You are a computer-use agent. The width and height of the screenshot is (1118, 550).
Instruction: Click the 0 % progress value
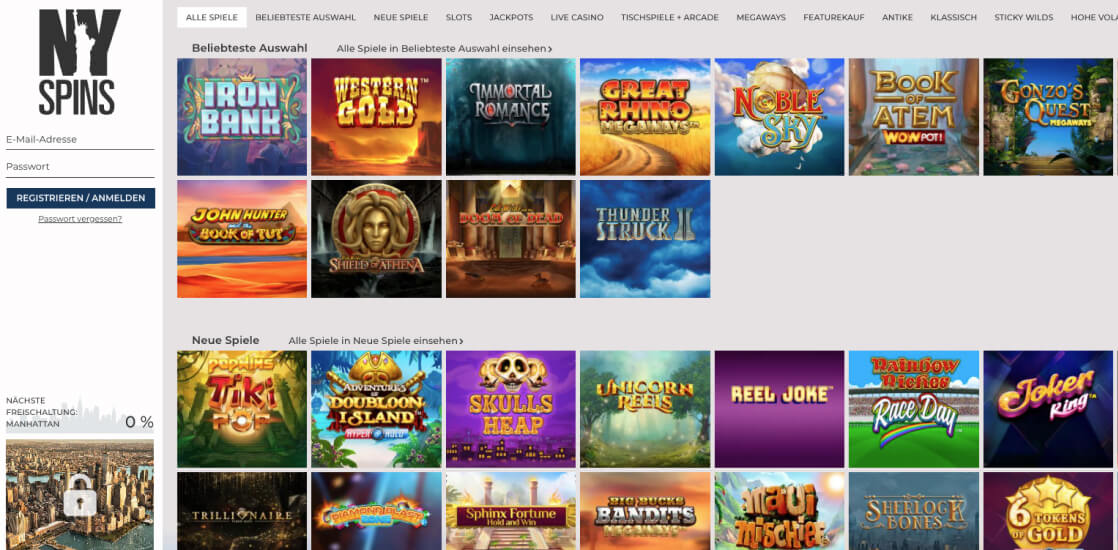pos(139,422)
